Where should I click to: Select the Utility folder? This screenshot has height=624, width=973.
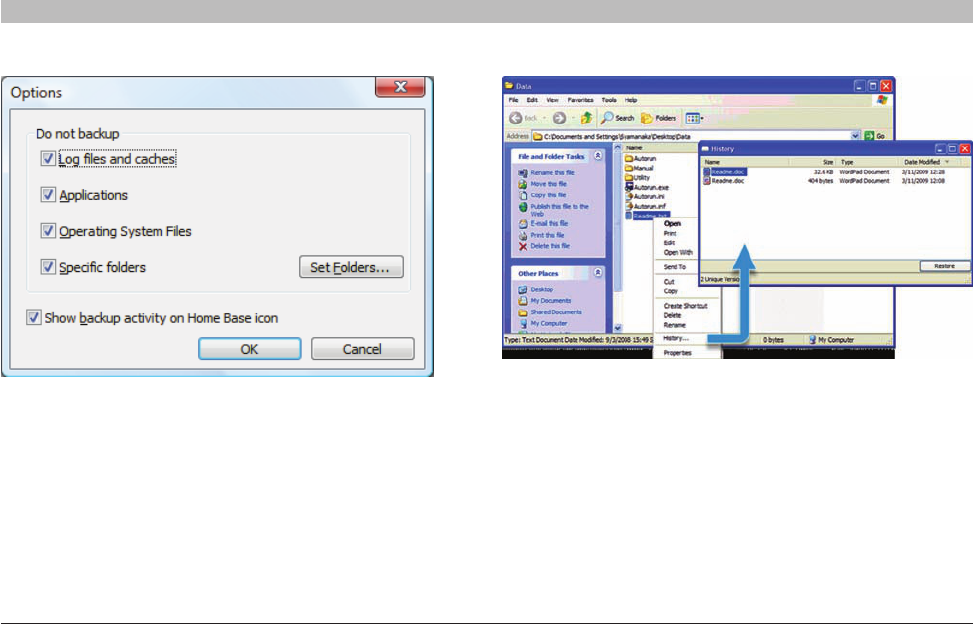tap(637, 177)
